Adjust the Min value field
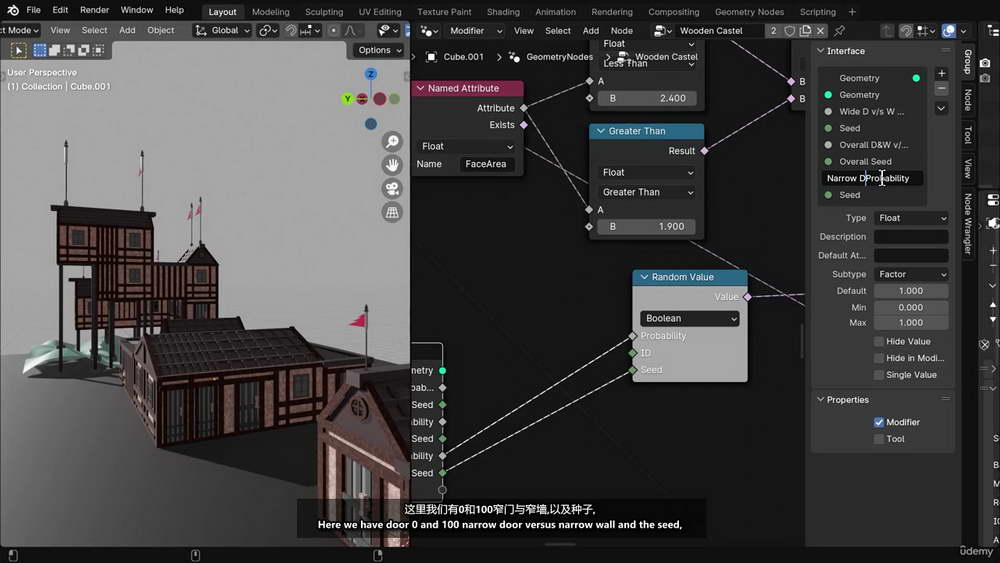 (x=911, y=307)
